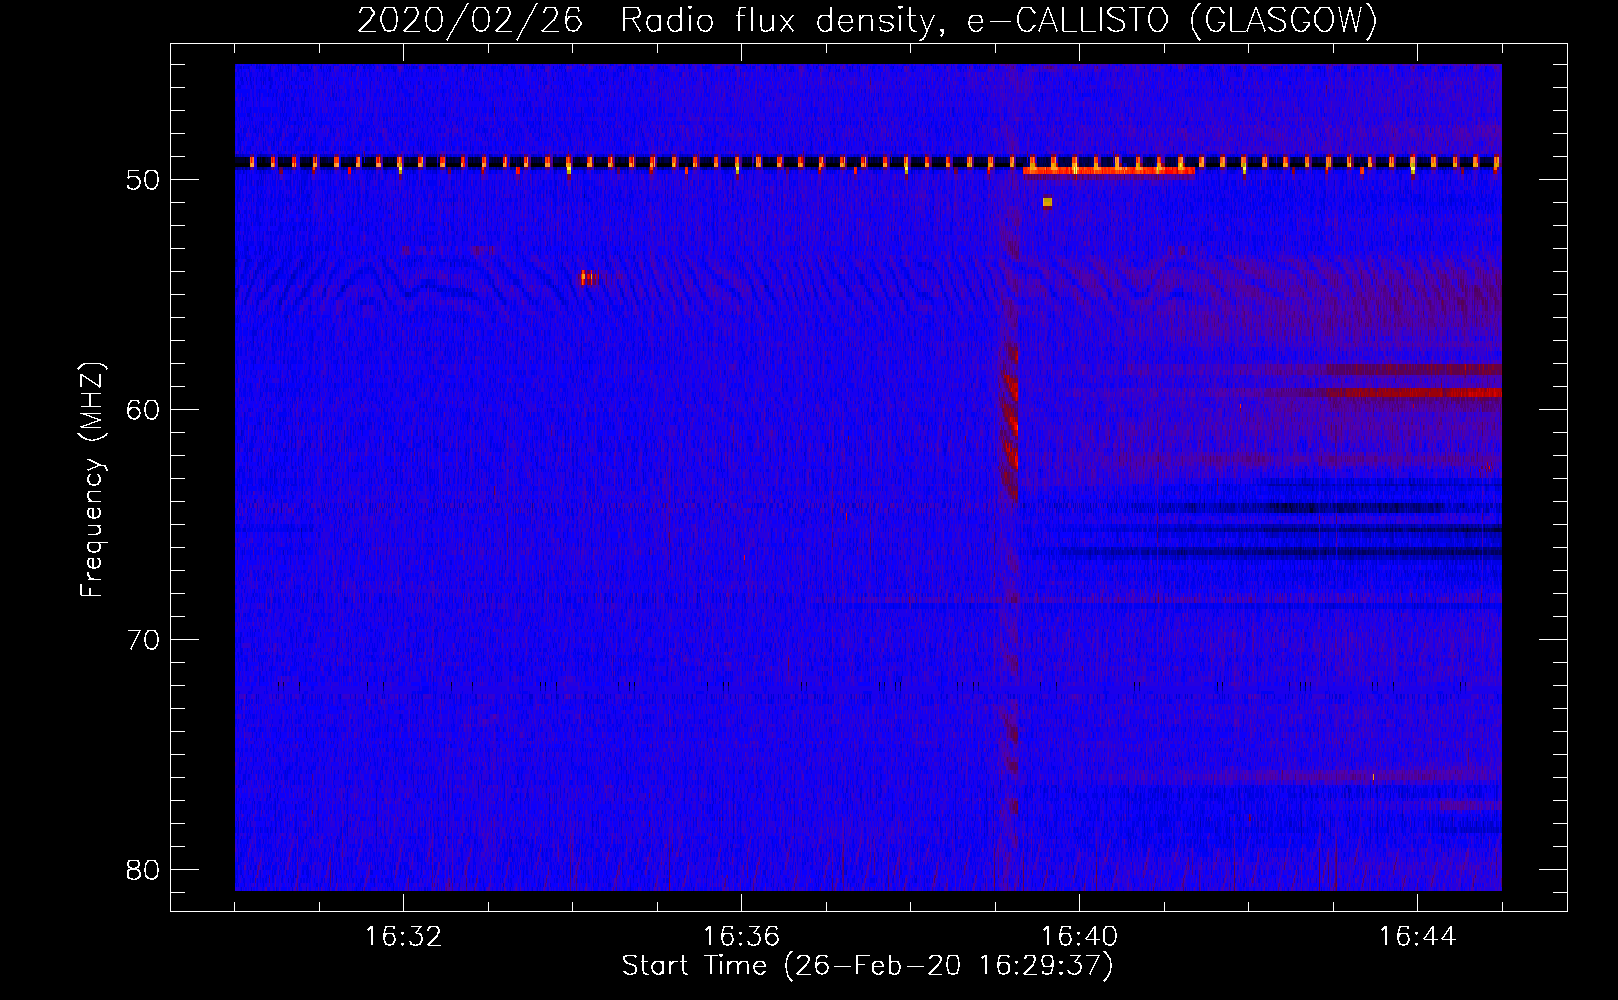This screenshot has width=1618, height=1000.
Task: Click the 16:44 time tick label
Action: click(1417, 937)
